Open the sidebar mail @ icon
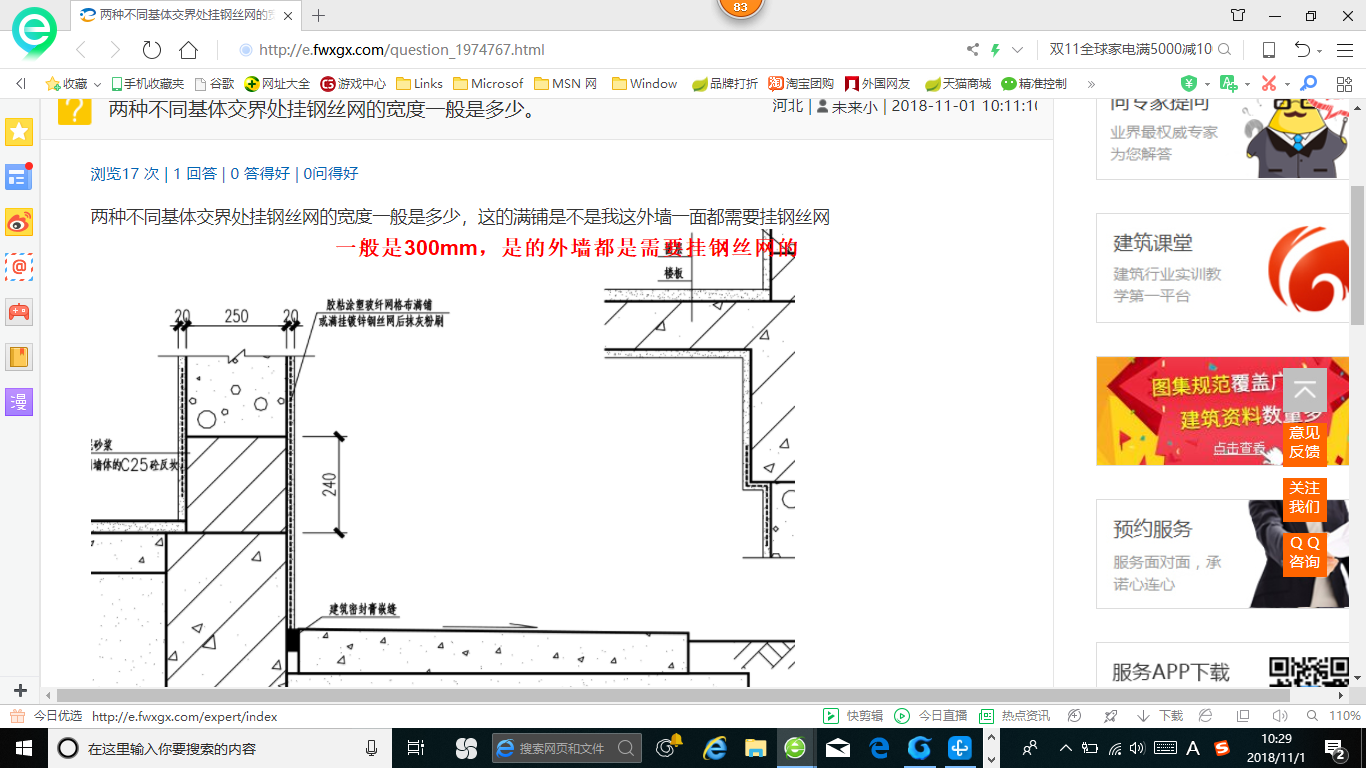Viewport: 1366px width, 768px height. pyautogui.click(x=19, y=267)
